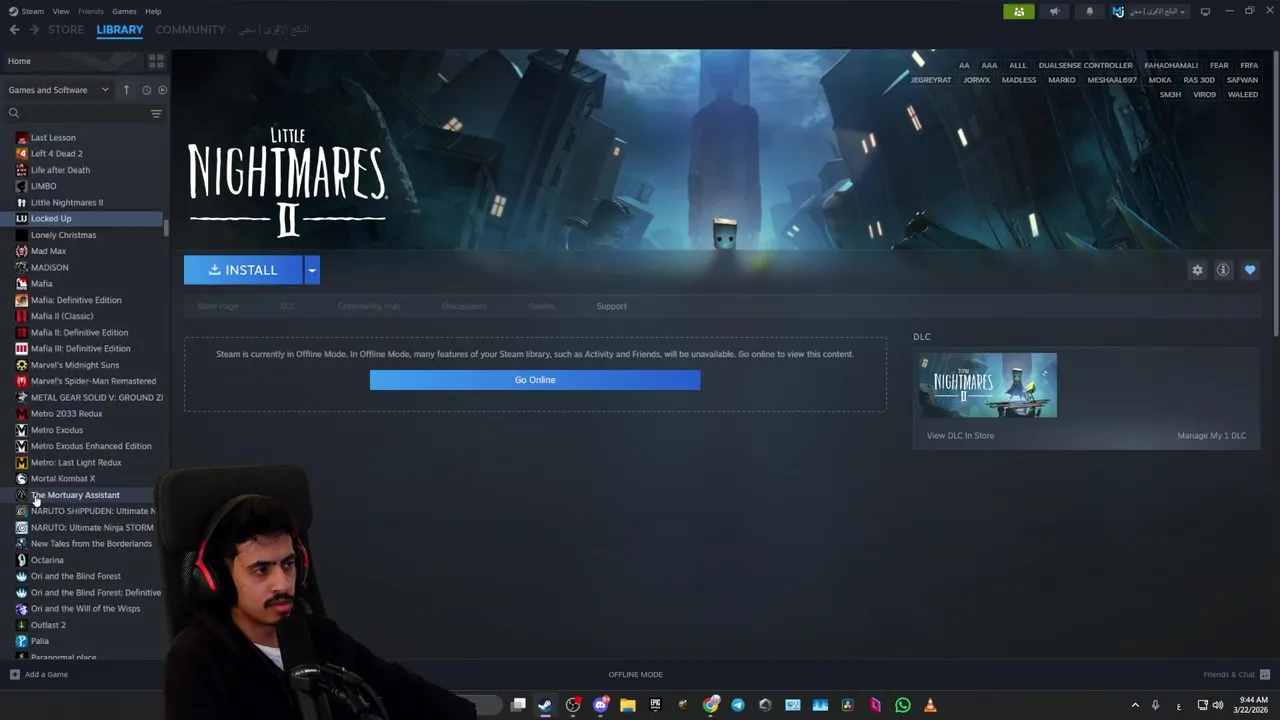Image resolution: width=1280 pixels, height=720 pixels.
Task: Open the Little Nightmares II DLC thumbnail
Action: 988,385
